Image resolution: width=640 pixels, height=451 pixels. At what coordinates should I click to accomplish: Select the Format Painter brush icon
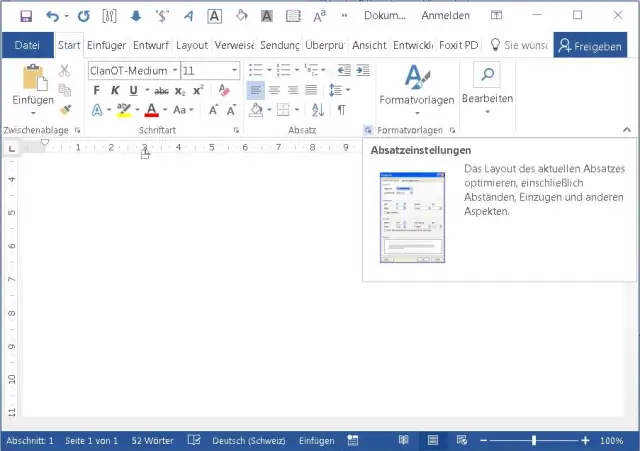click(x=64, y=110)
